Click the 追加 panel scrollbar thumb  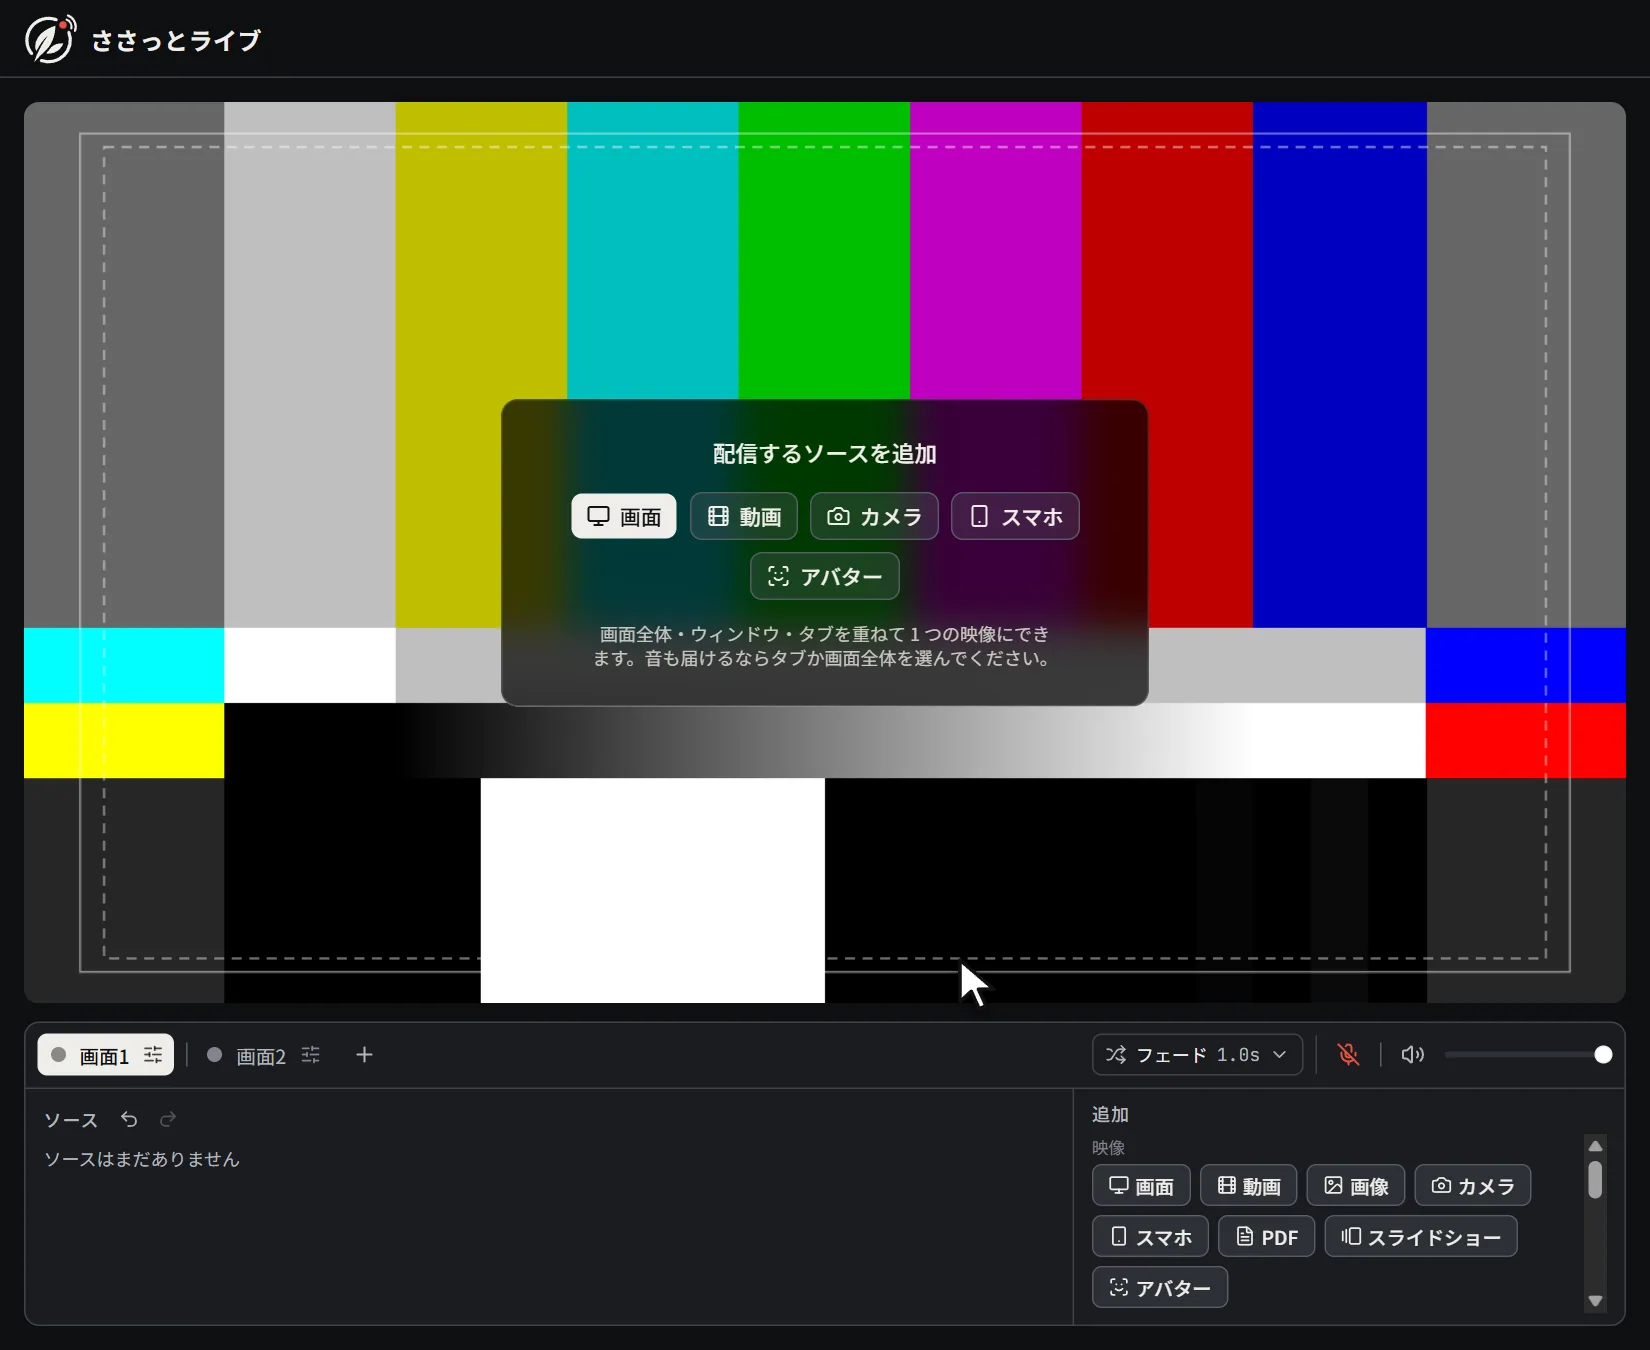[1595, 1179]
